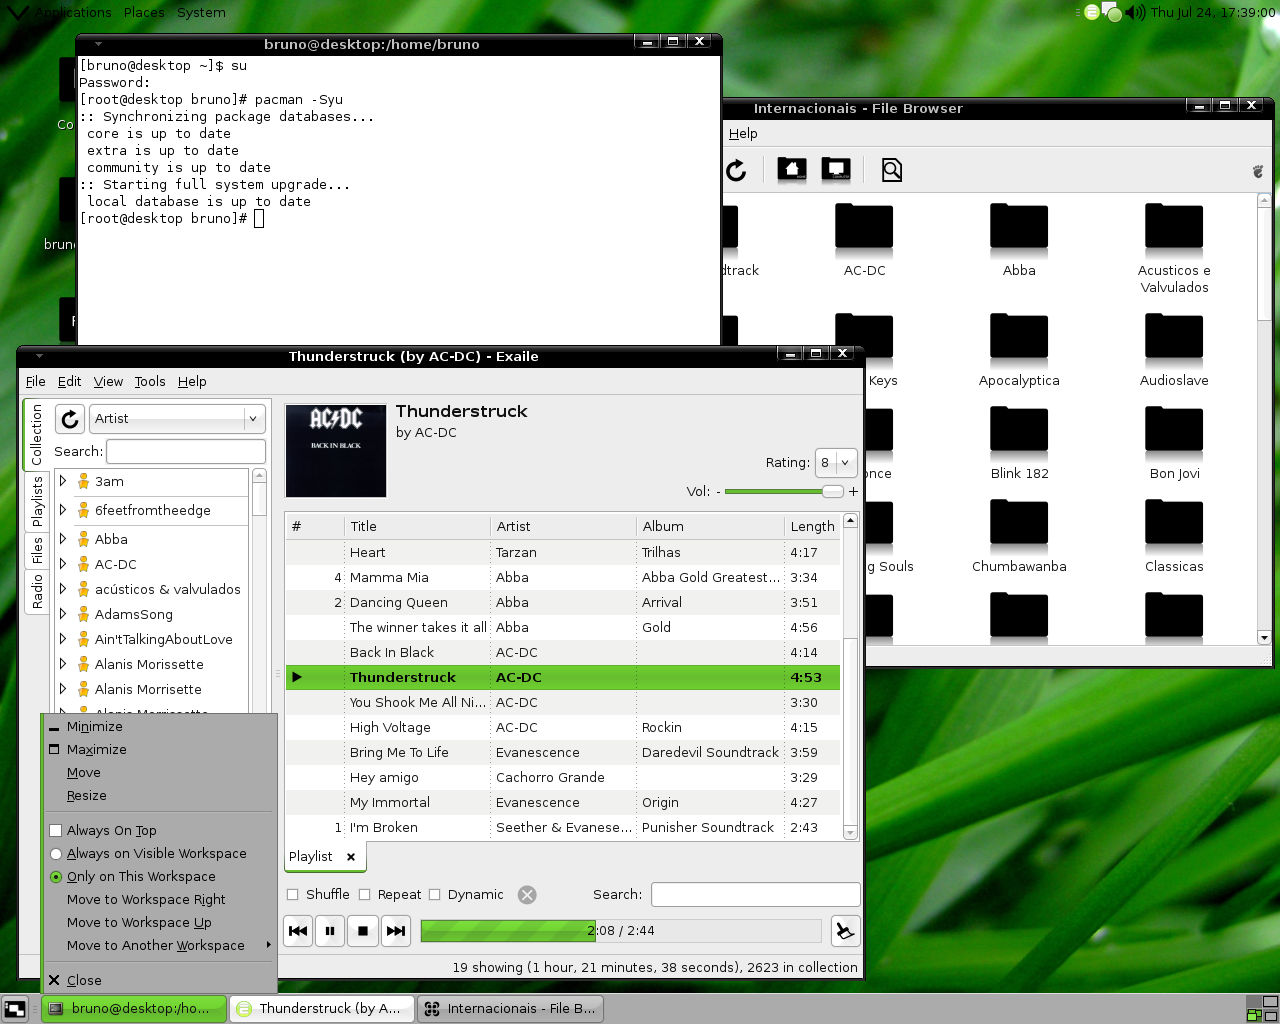The image size is (1280, 1024).
Task: Open the terminal window menu icon in titlebar
Action: (97, 44)
